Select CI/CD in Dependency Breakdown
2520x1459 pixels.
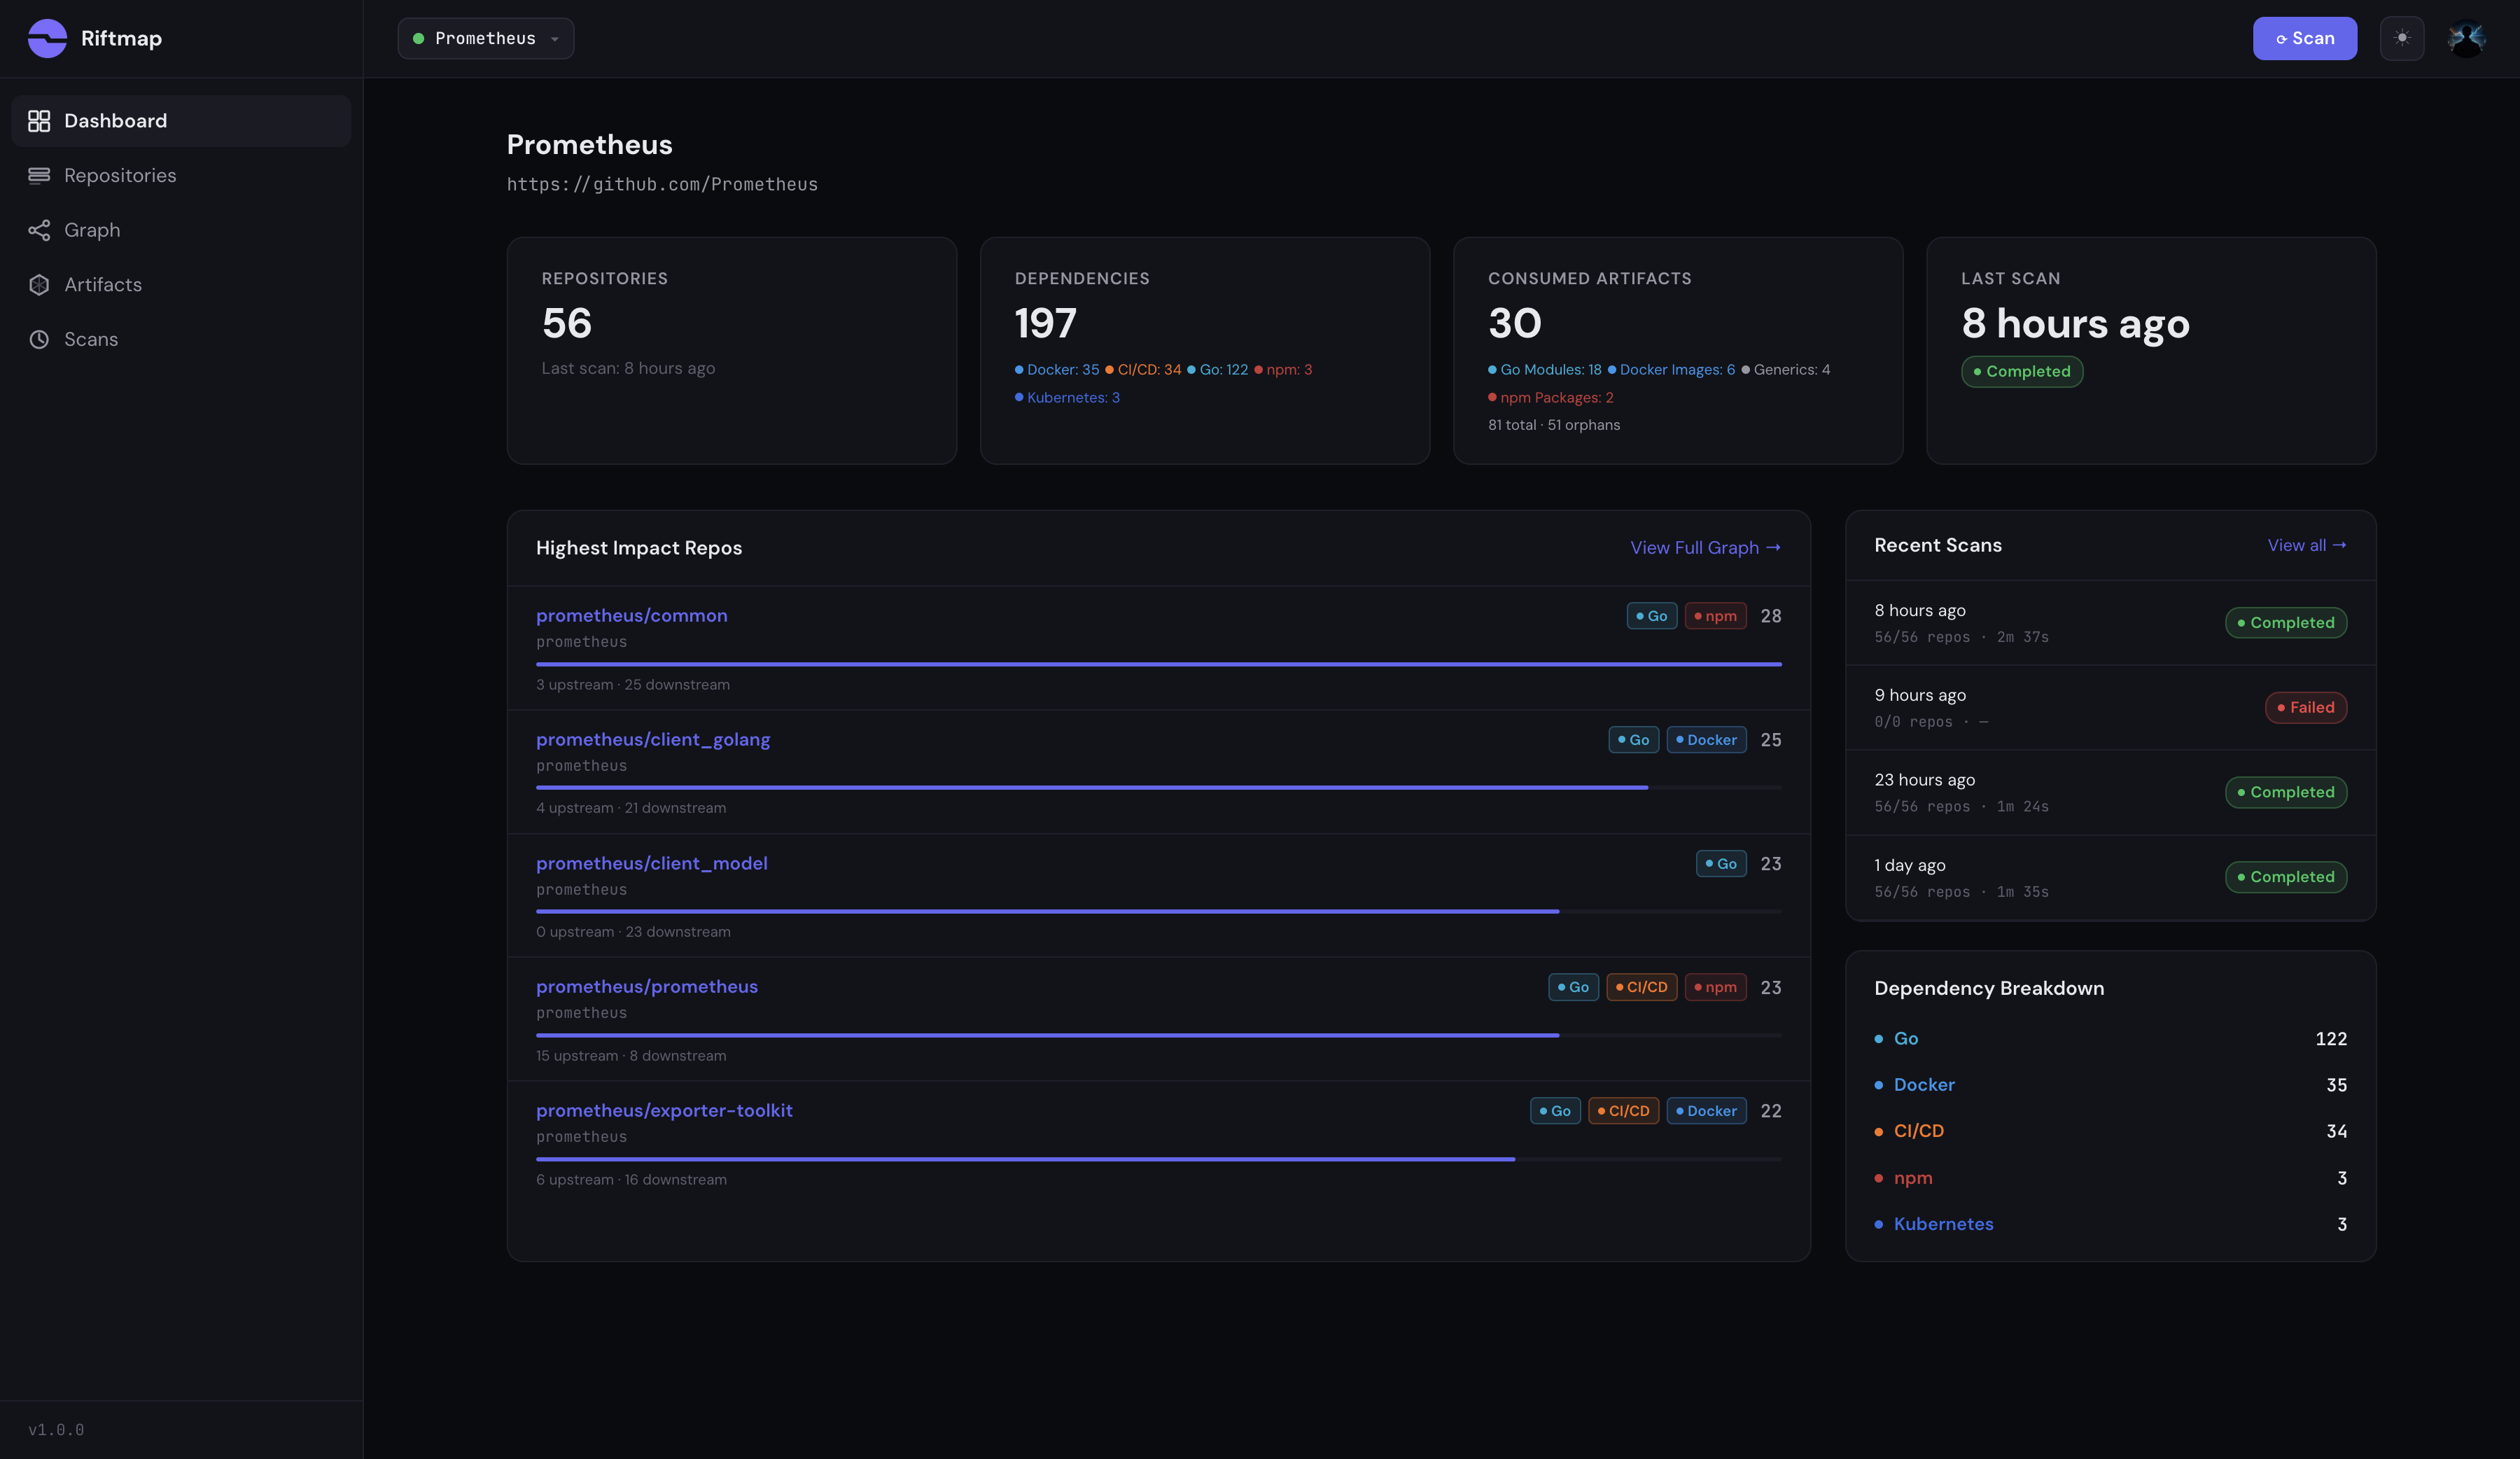click(x=2110, y=1131)
